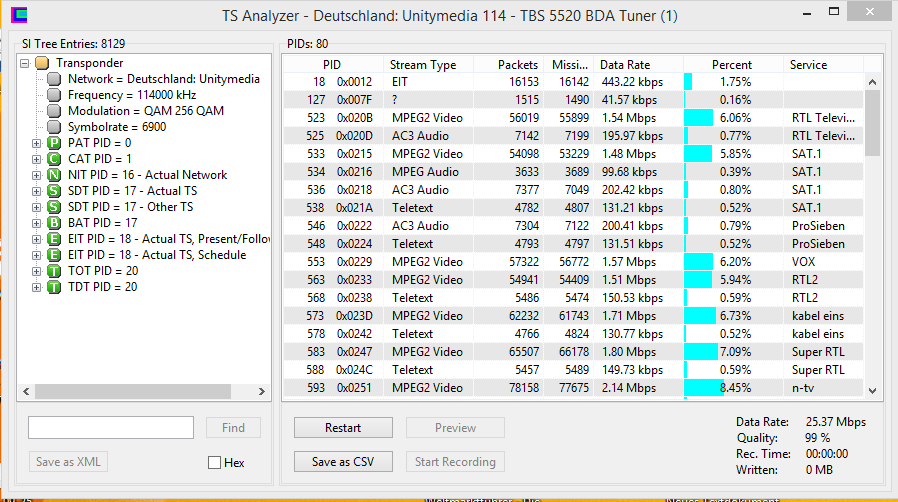Select the PID 563 RTL2 video row

tap(573, 280)
